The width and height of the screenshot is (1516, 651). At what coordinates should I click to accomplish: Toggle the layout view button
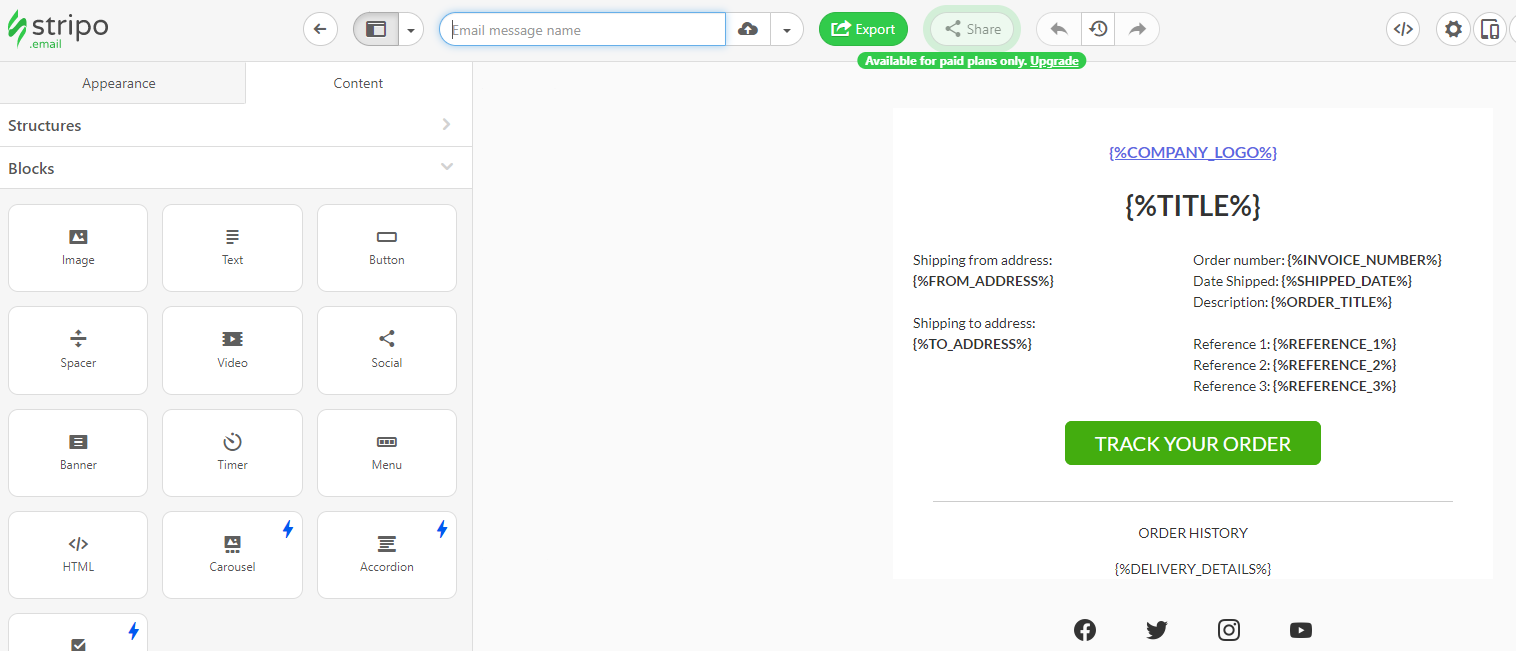click(x=376, y=29)
